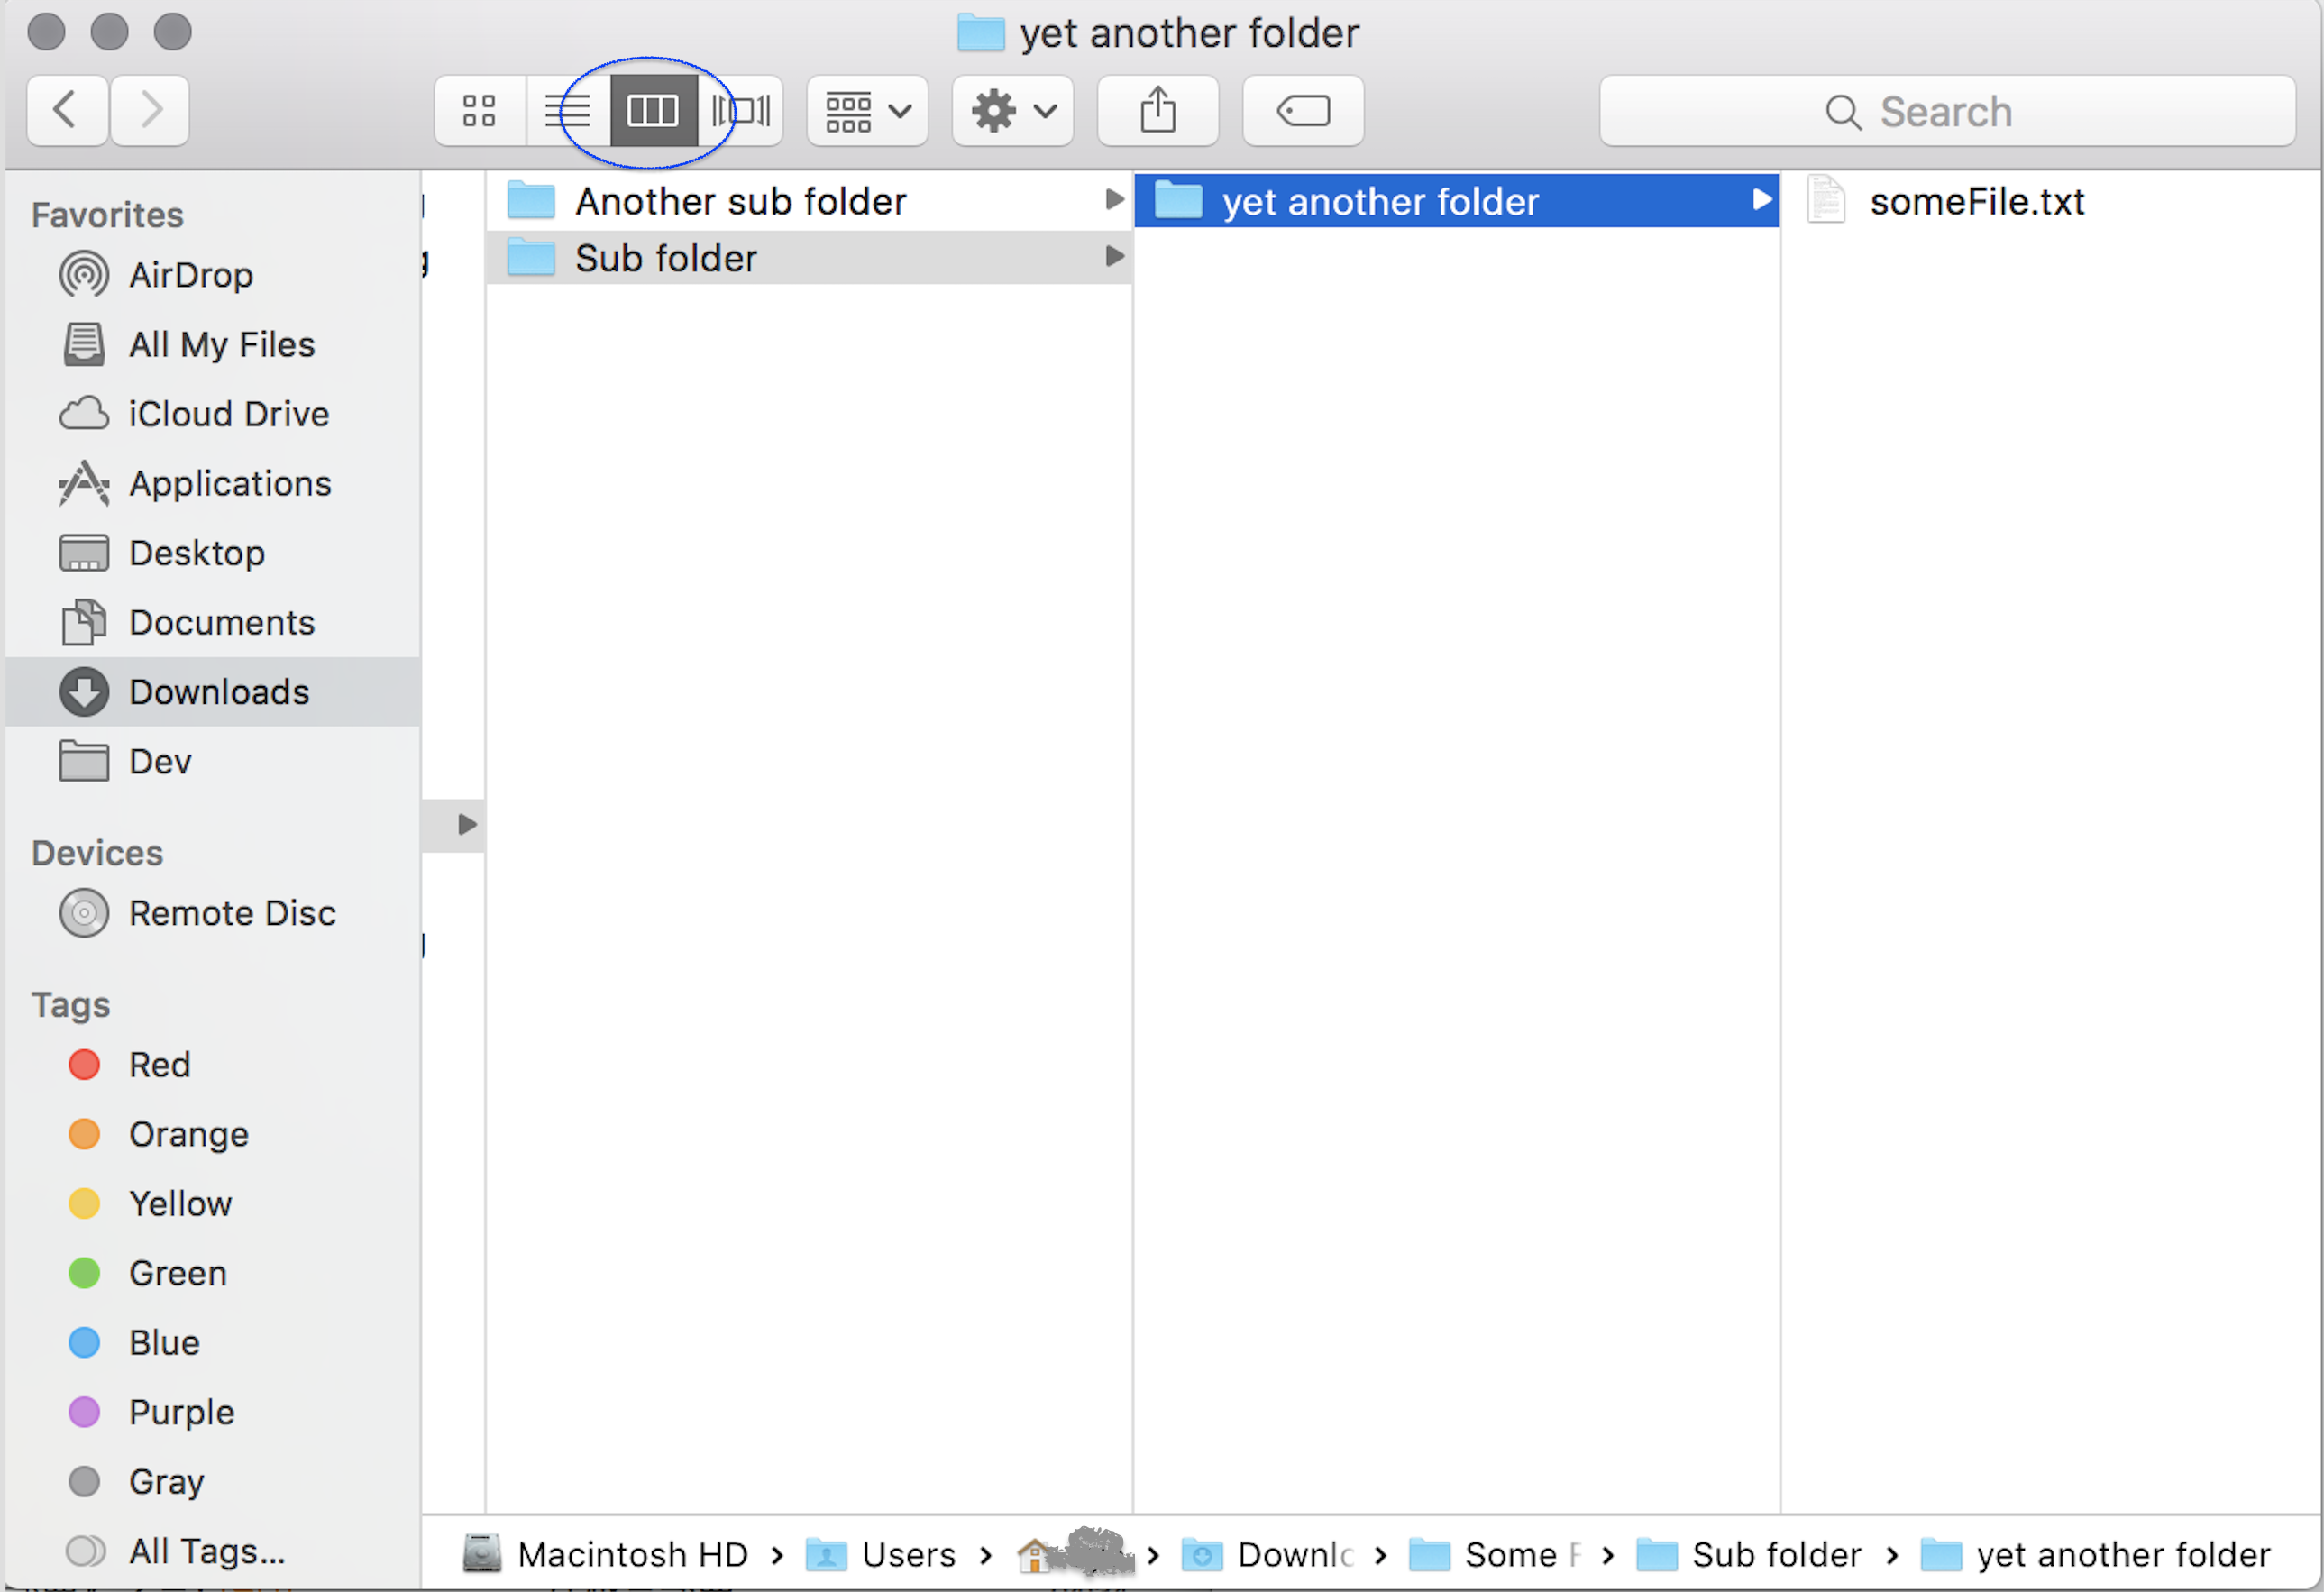Click the folder icon in the title bar
This screenshot has height=1592, width=2324.
pos(981,33)
